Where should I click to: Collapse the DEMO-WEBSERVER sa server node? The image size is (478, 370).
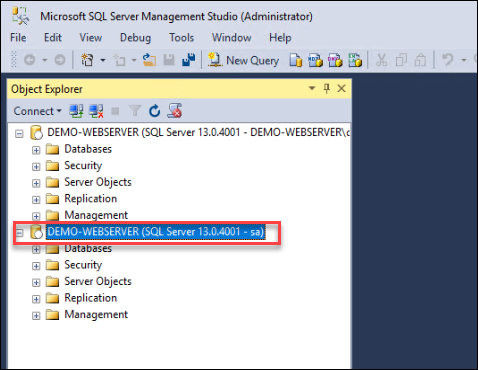19,233
